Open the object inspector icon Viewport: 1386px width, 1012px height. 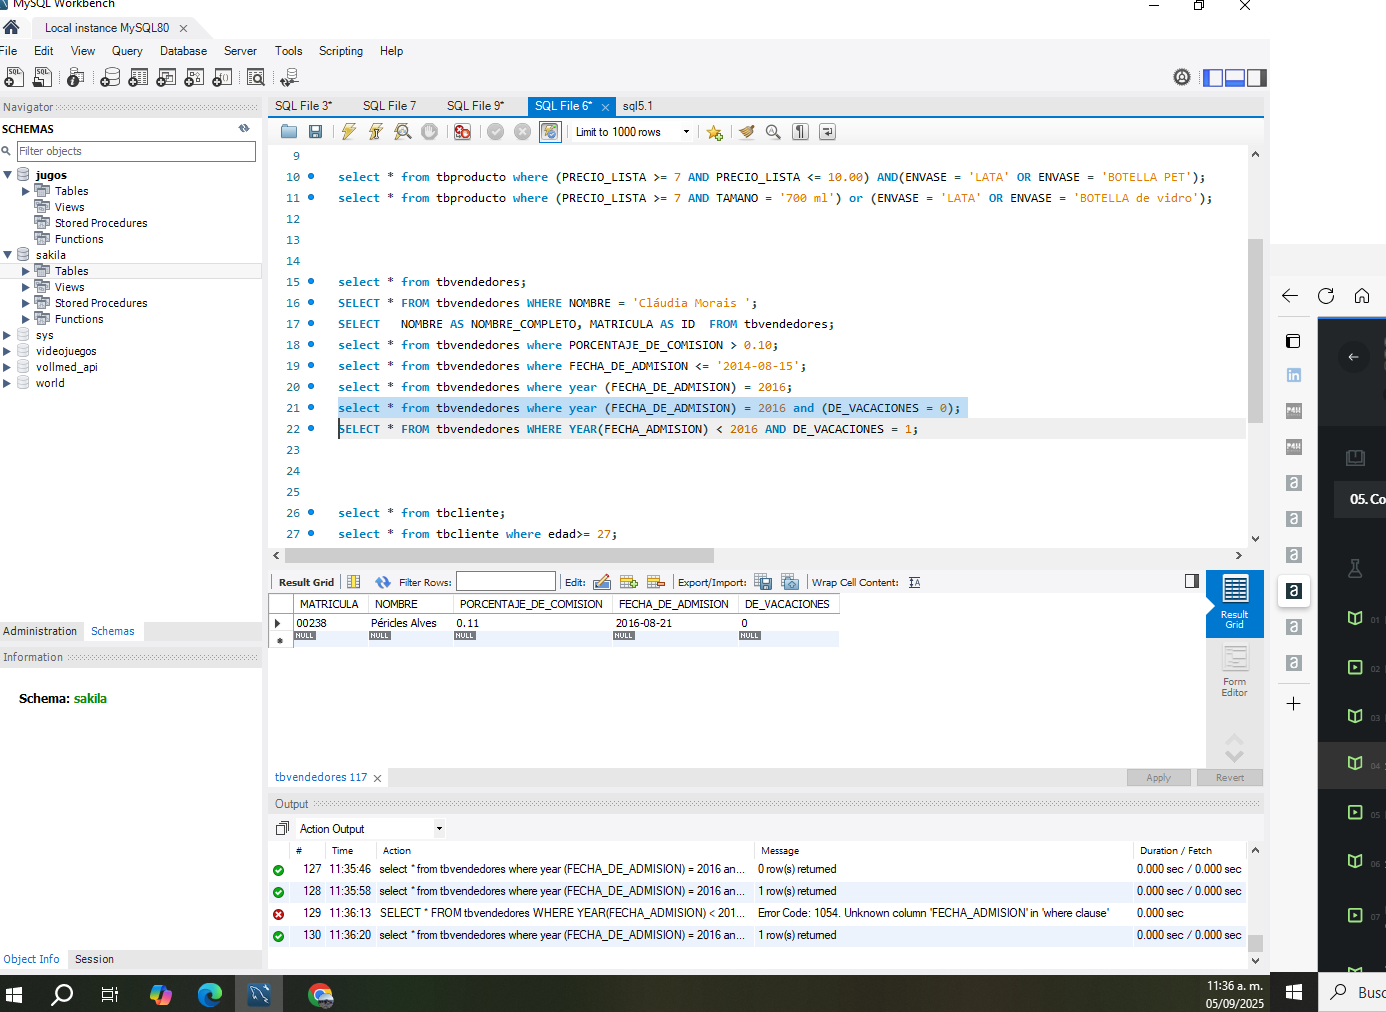(x=75, y=77)
